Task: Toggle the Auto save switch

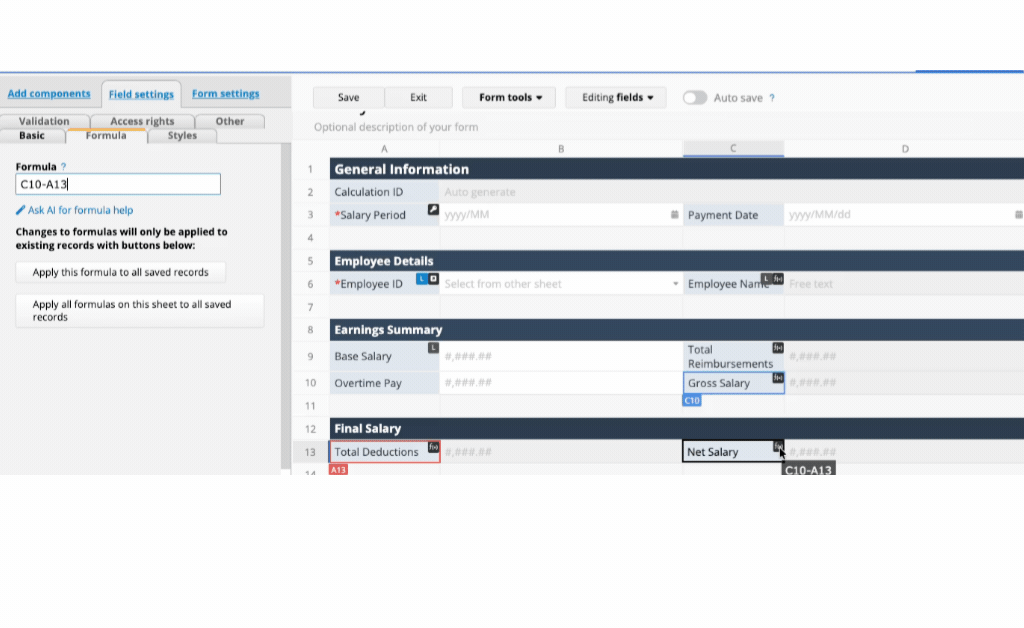Action: [695, 98]
